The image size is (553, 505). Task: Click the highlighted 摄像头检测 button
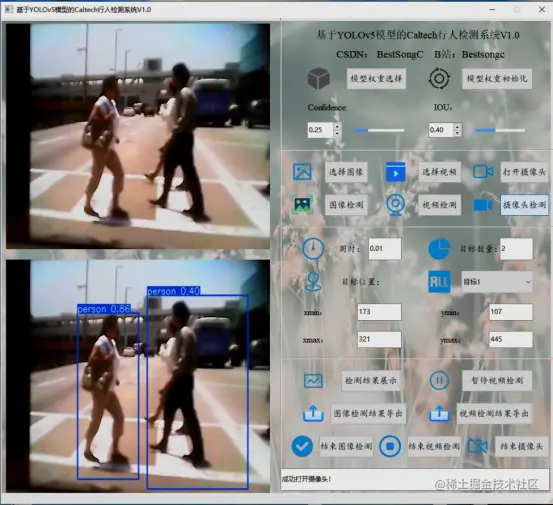524,205
